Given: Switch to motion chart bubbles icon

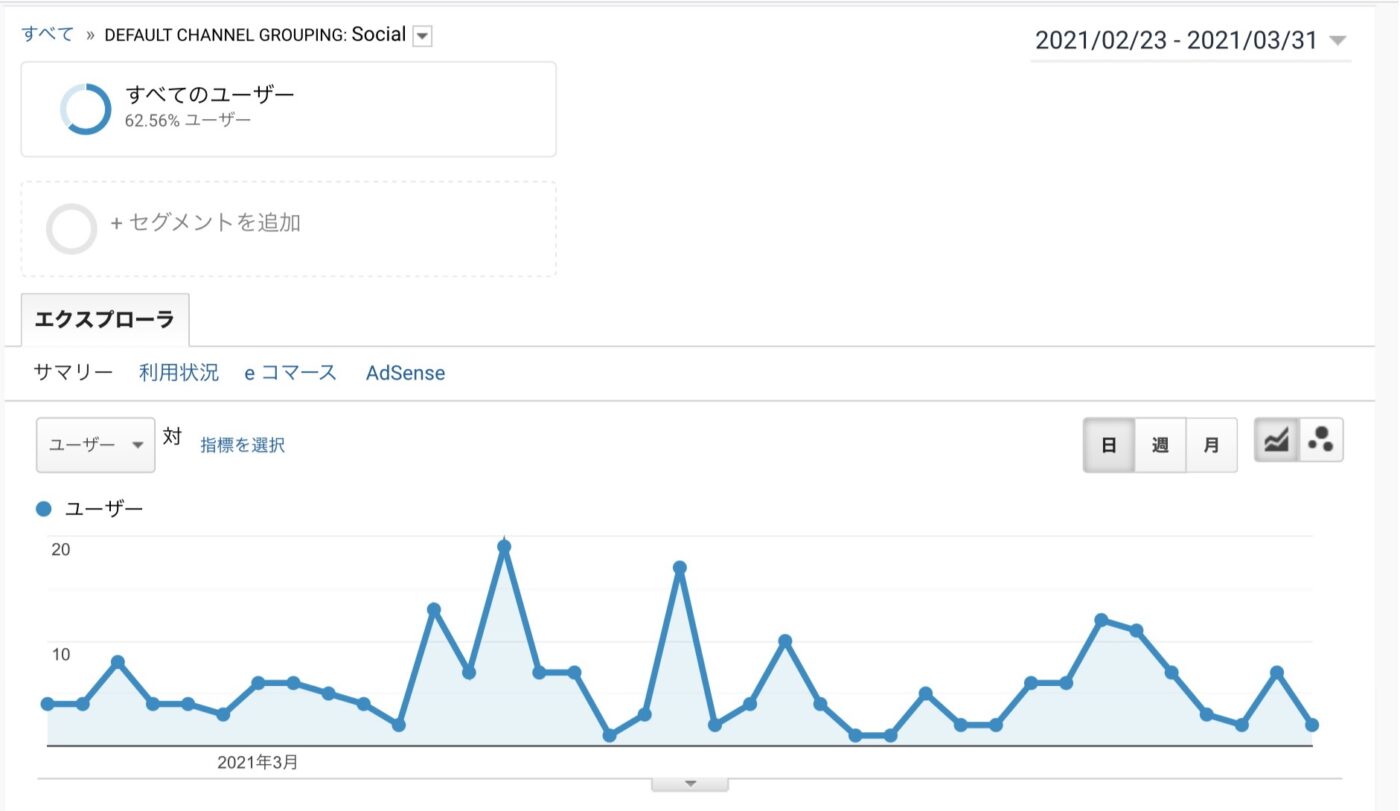Looking at the screenshot, I should (1321, 440).
